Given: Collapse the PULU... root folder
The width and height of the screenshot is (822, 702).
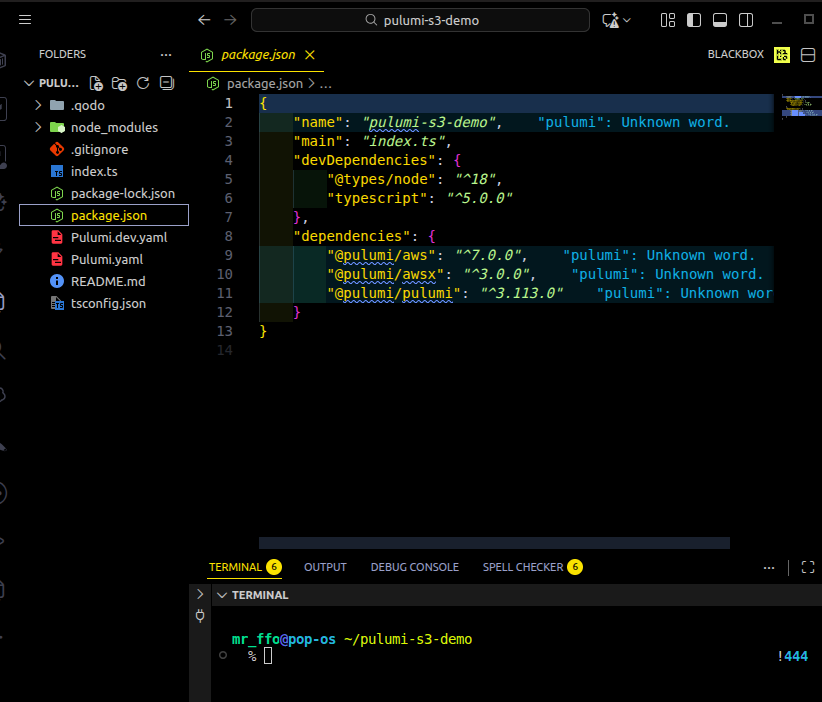Looking at the screenshot, I should pyautogui.click(x=29, y=83).
